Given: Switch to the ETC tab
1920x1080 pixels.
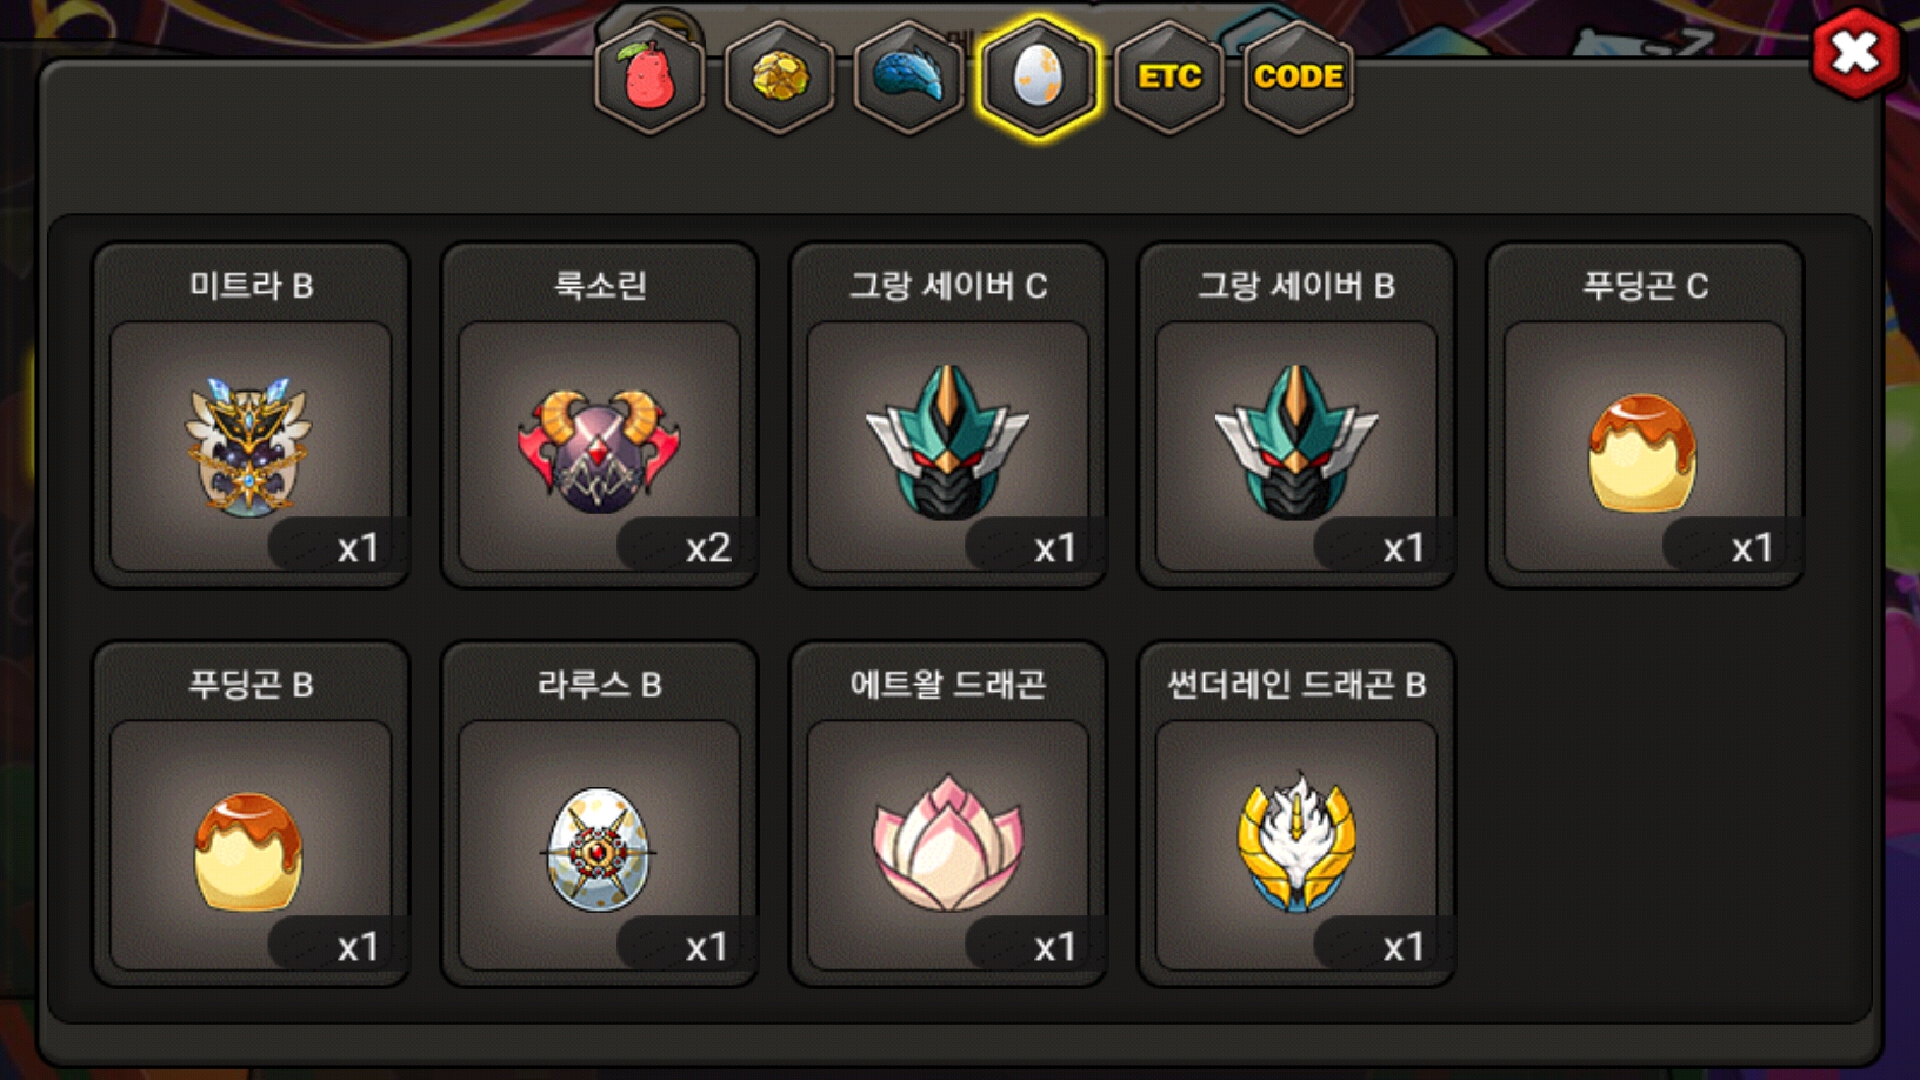Looking at the screenshot, I should 1169,77.
